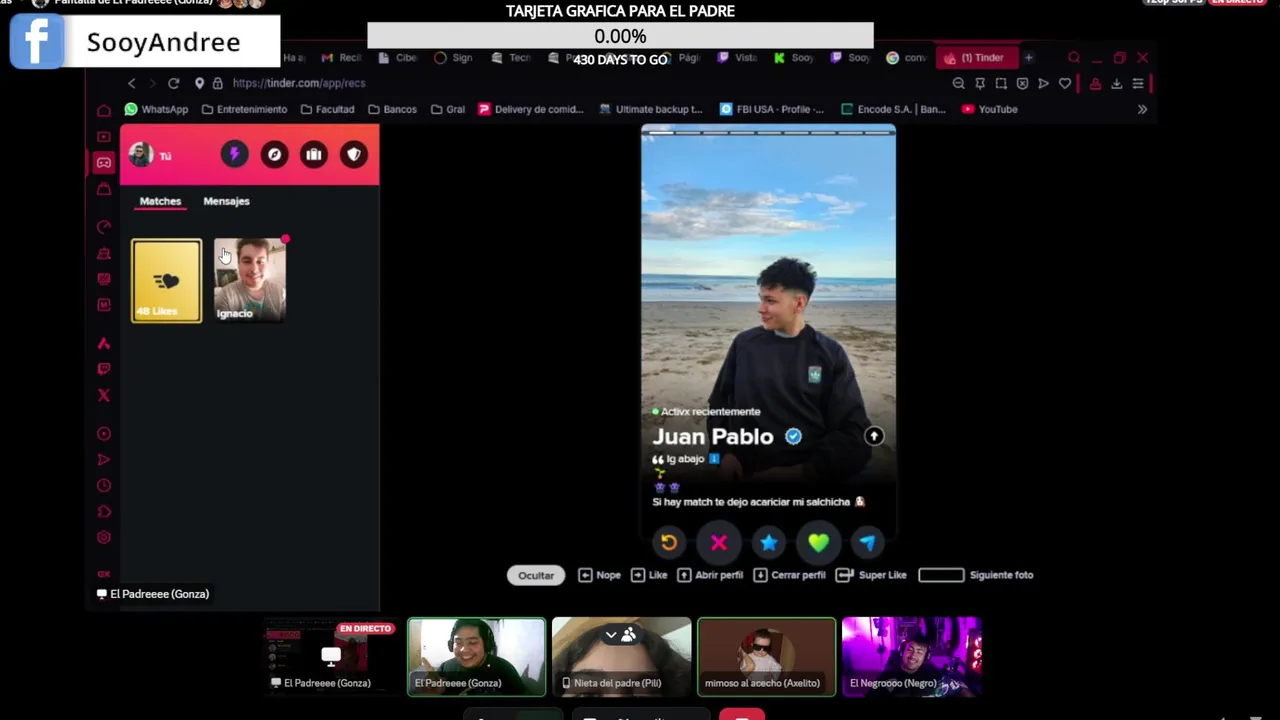Click the green heart Like button

click(818, 543)
